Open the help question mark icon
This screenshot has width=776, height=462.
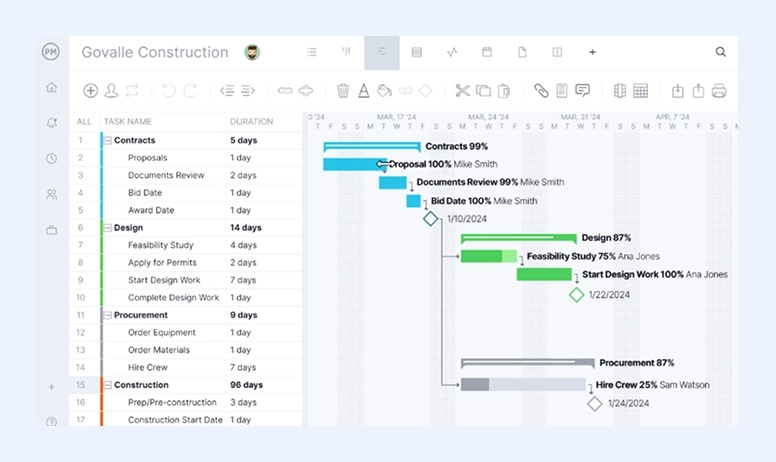51,421
